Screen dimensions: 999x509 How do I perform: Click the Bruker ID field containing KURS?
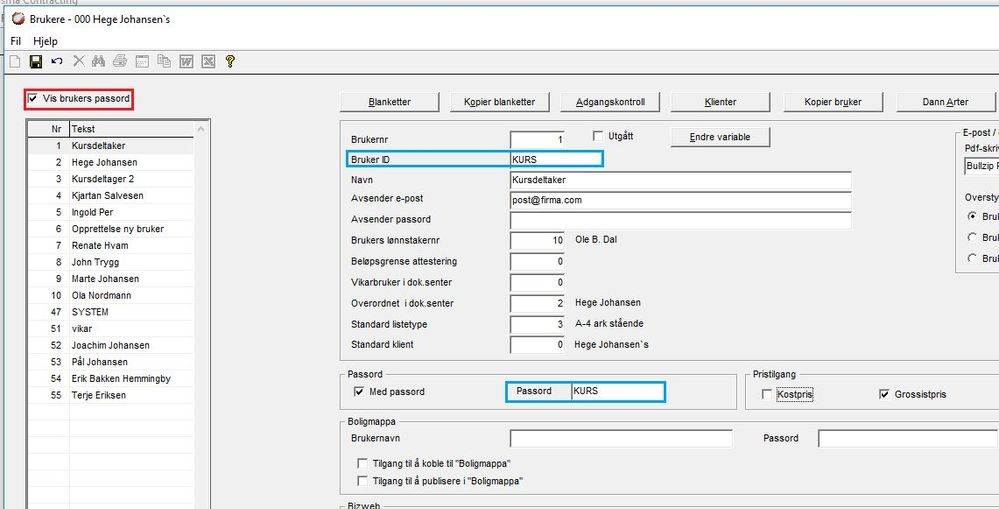tap(556, 159)
